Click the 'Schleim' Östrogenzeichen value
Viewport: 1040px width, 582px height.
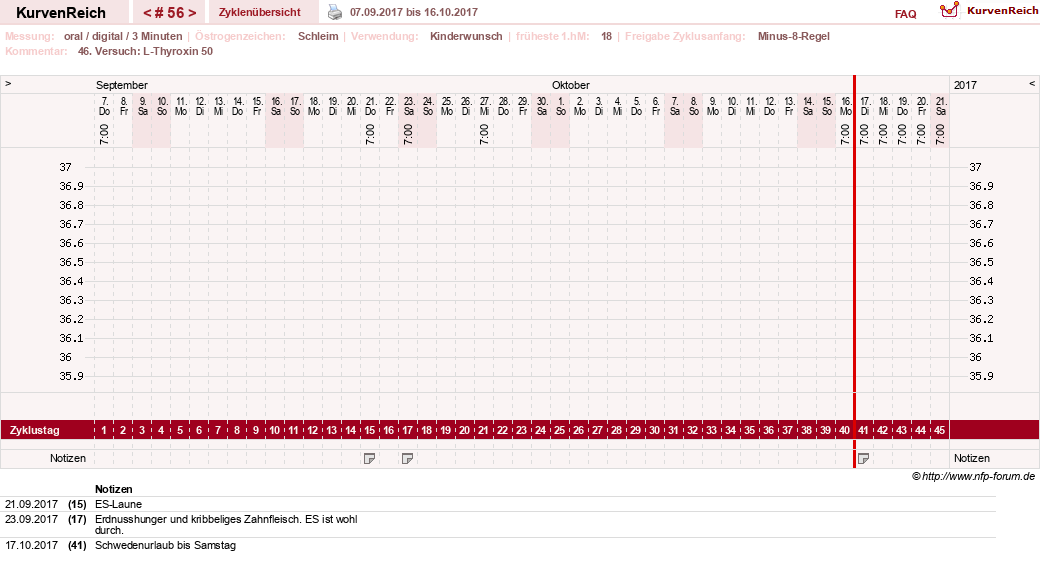coord(318,36)
